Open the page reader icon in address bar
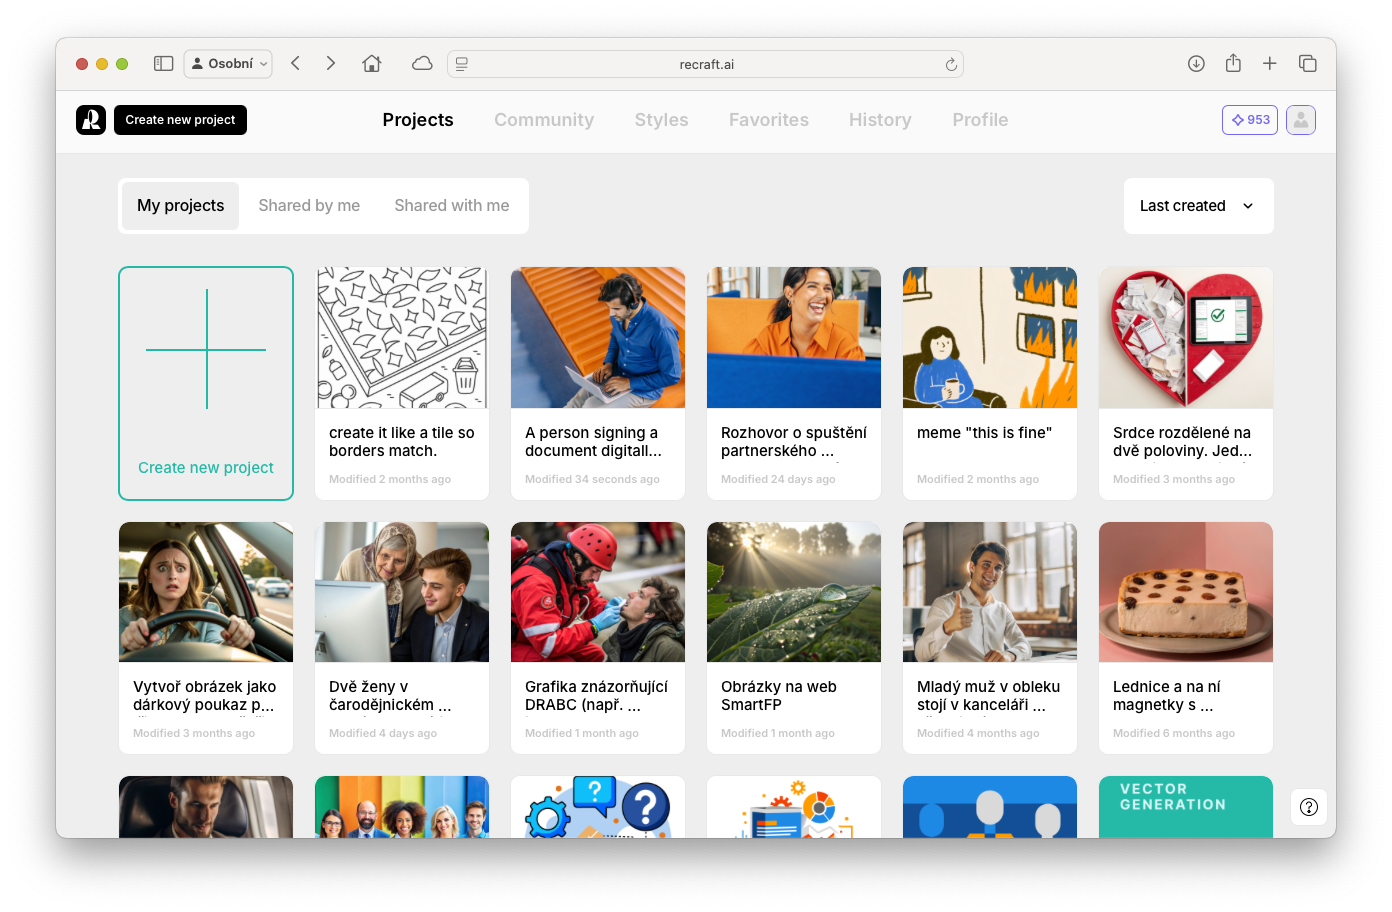Viewport: 1392px width, 912px height. pyautogui.click(x=462, y=64)
